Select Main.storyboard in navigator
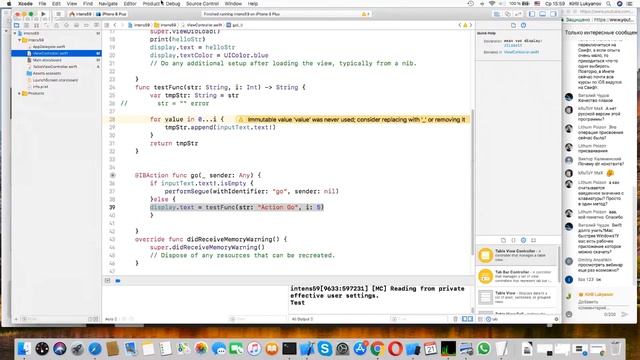640x360 pixels. [x=47, y=60]
